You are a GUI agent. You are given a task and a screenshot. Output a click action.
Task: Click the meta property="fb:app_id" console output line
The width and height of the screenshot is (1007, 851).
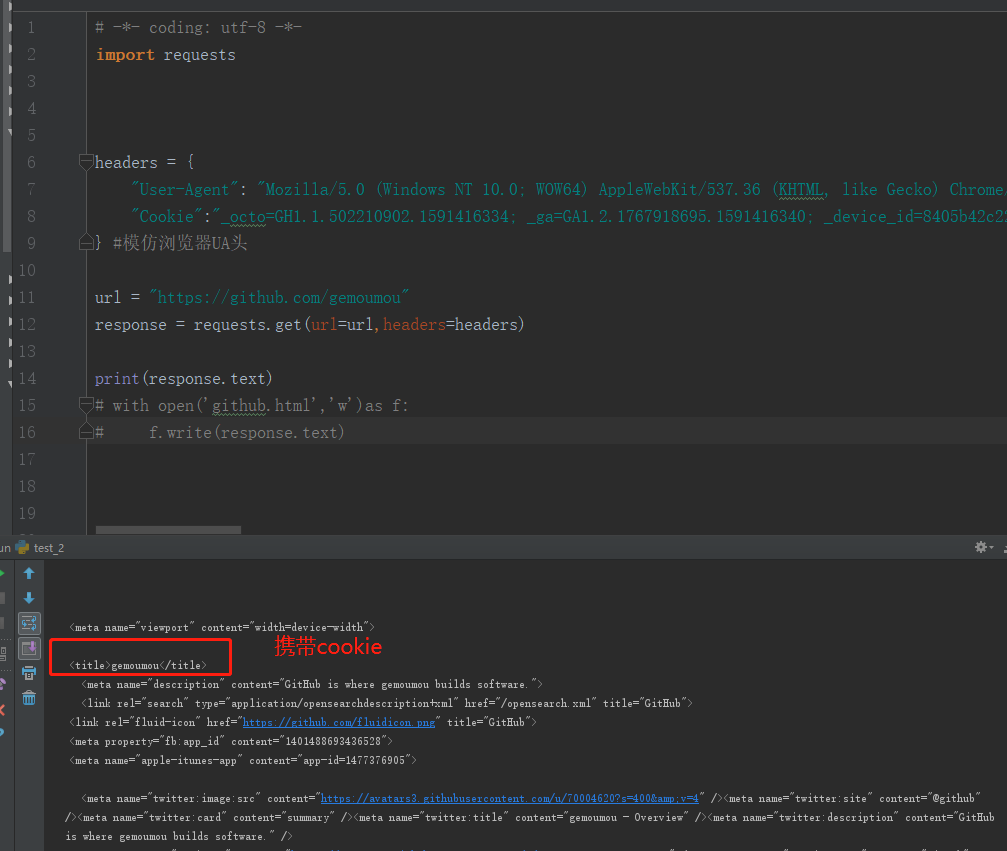(x=231, y=741)
